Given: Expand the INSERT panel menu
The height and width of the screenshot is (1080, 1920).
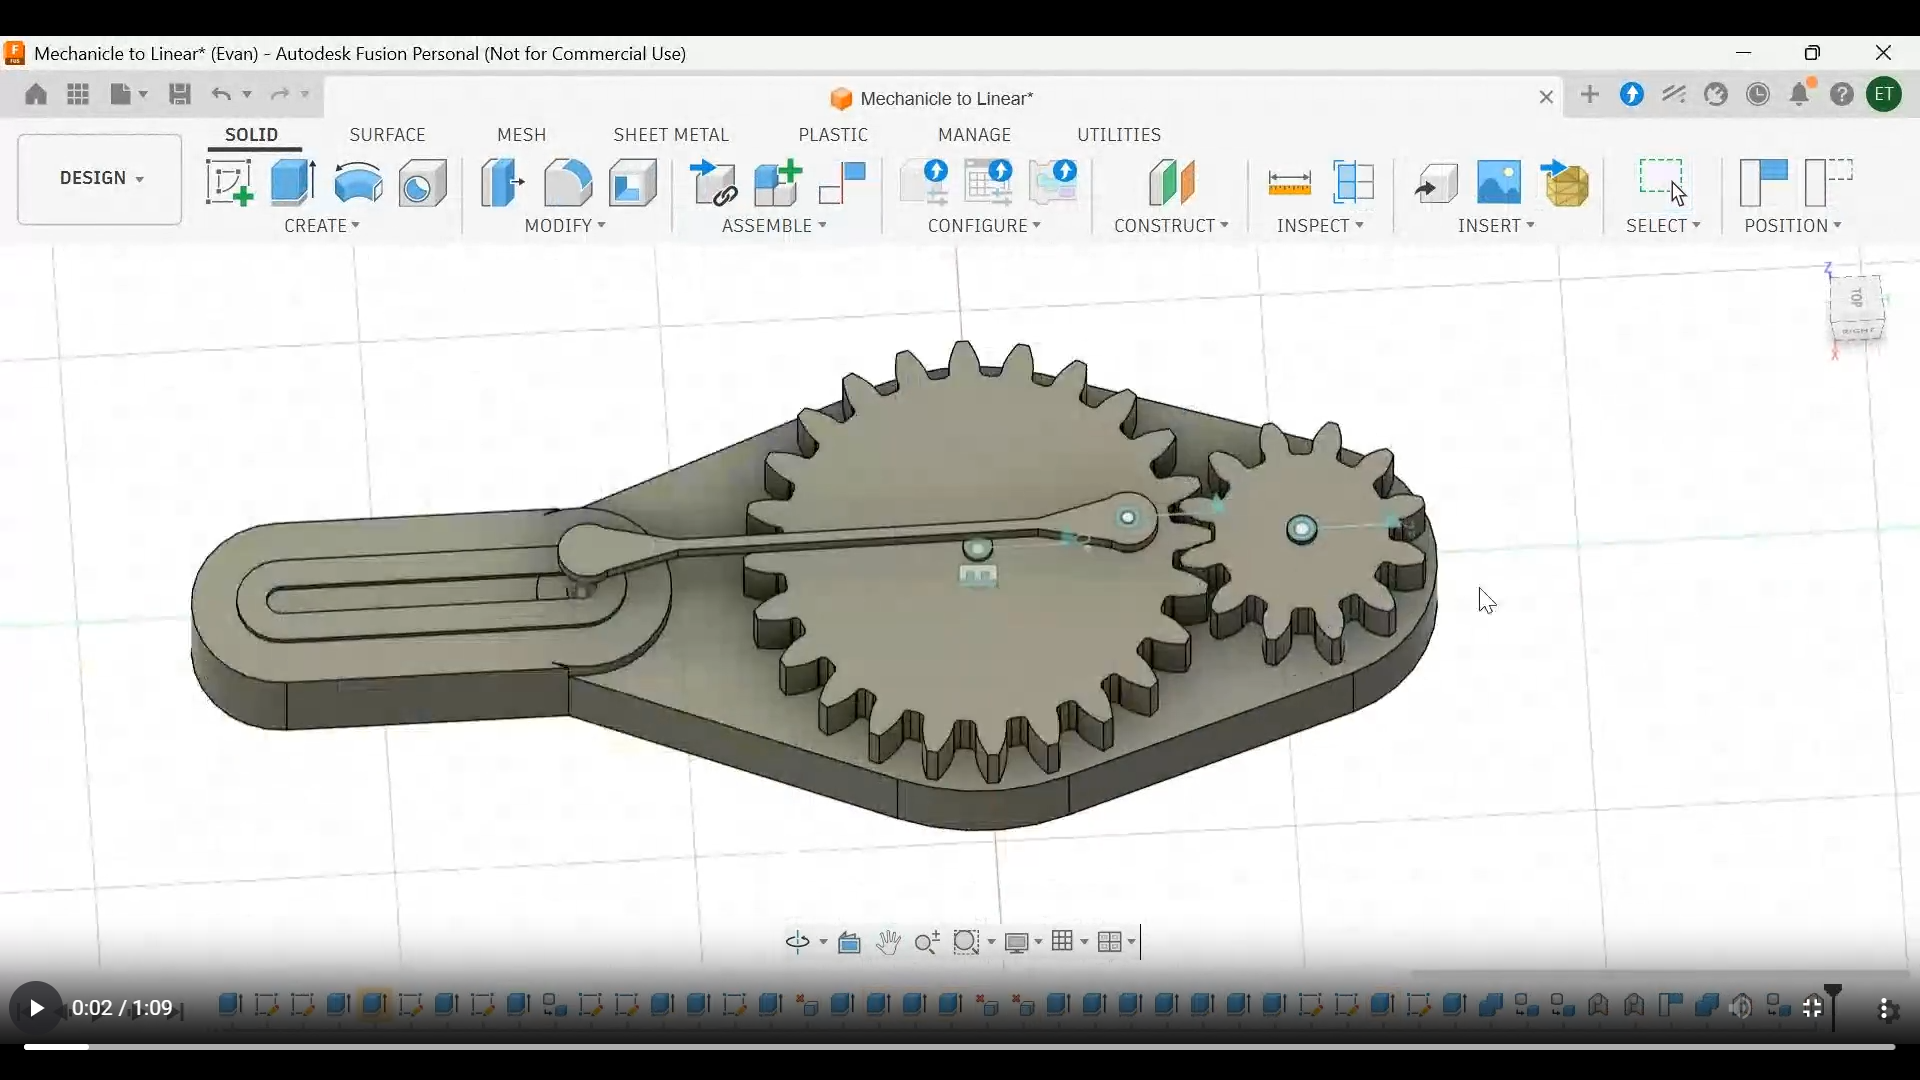Looking at the screenshot, I should 1497,227.
